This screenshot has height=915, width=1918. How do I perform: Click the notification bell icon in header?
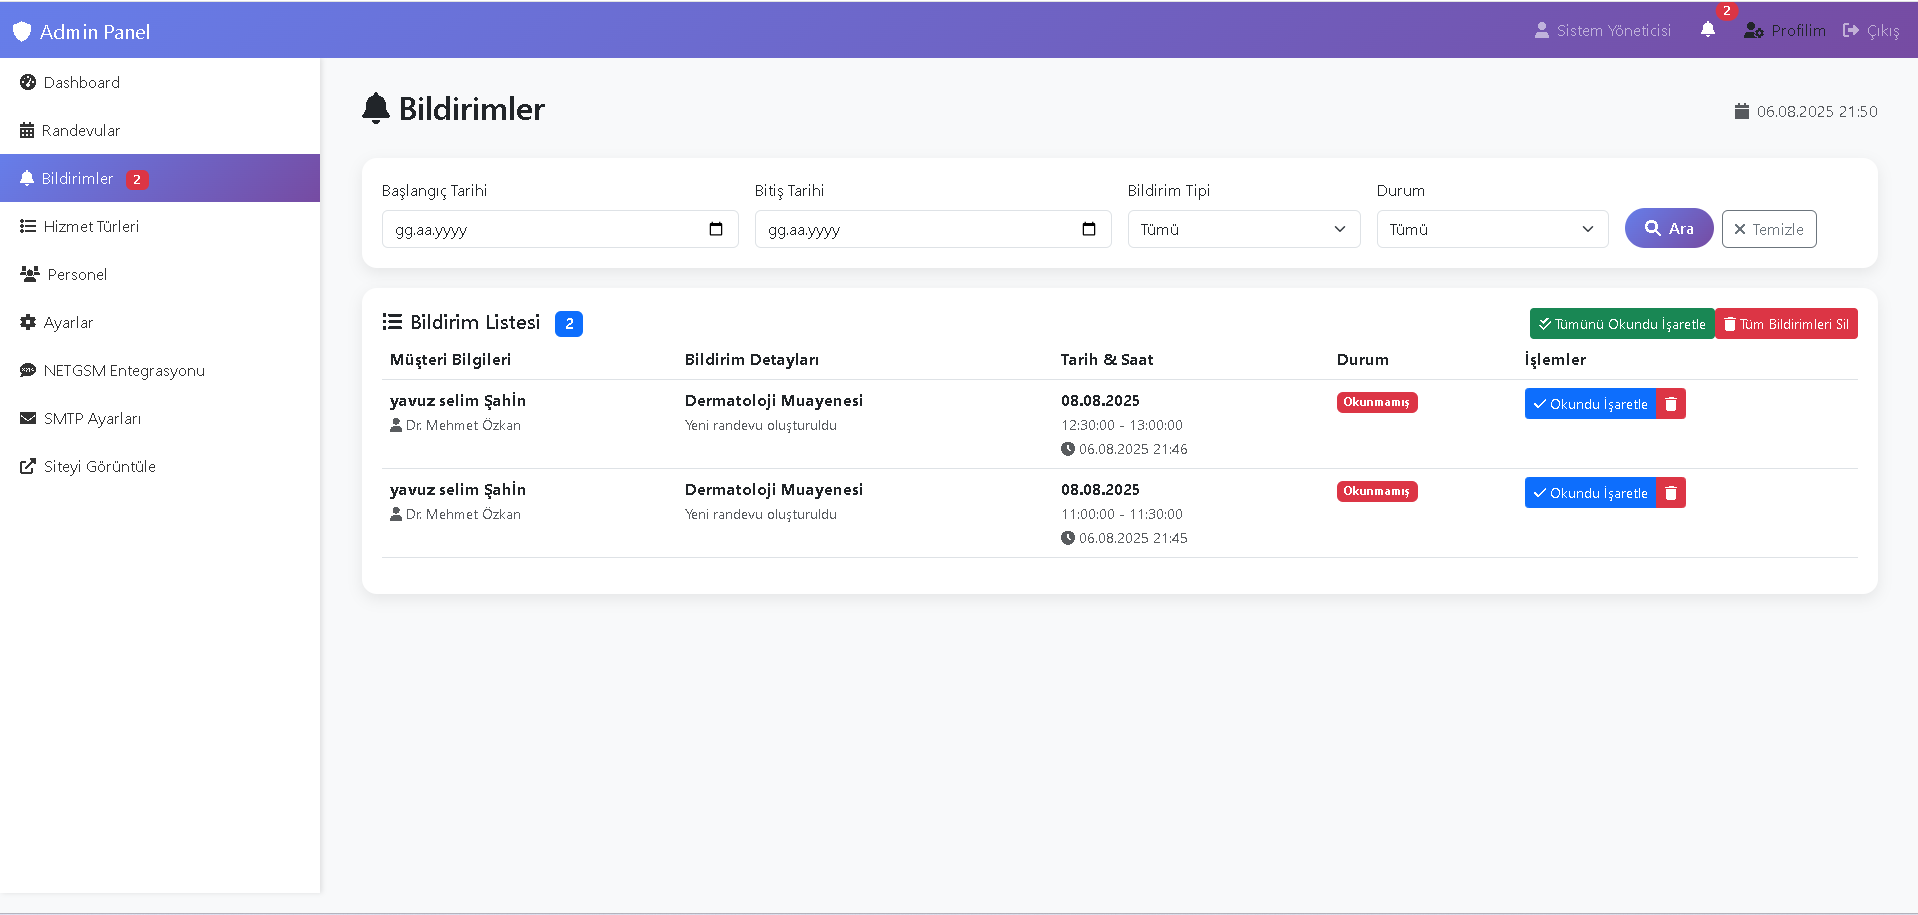pyautogui.click(x=1708, y=30)
